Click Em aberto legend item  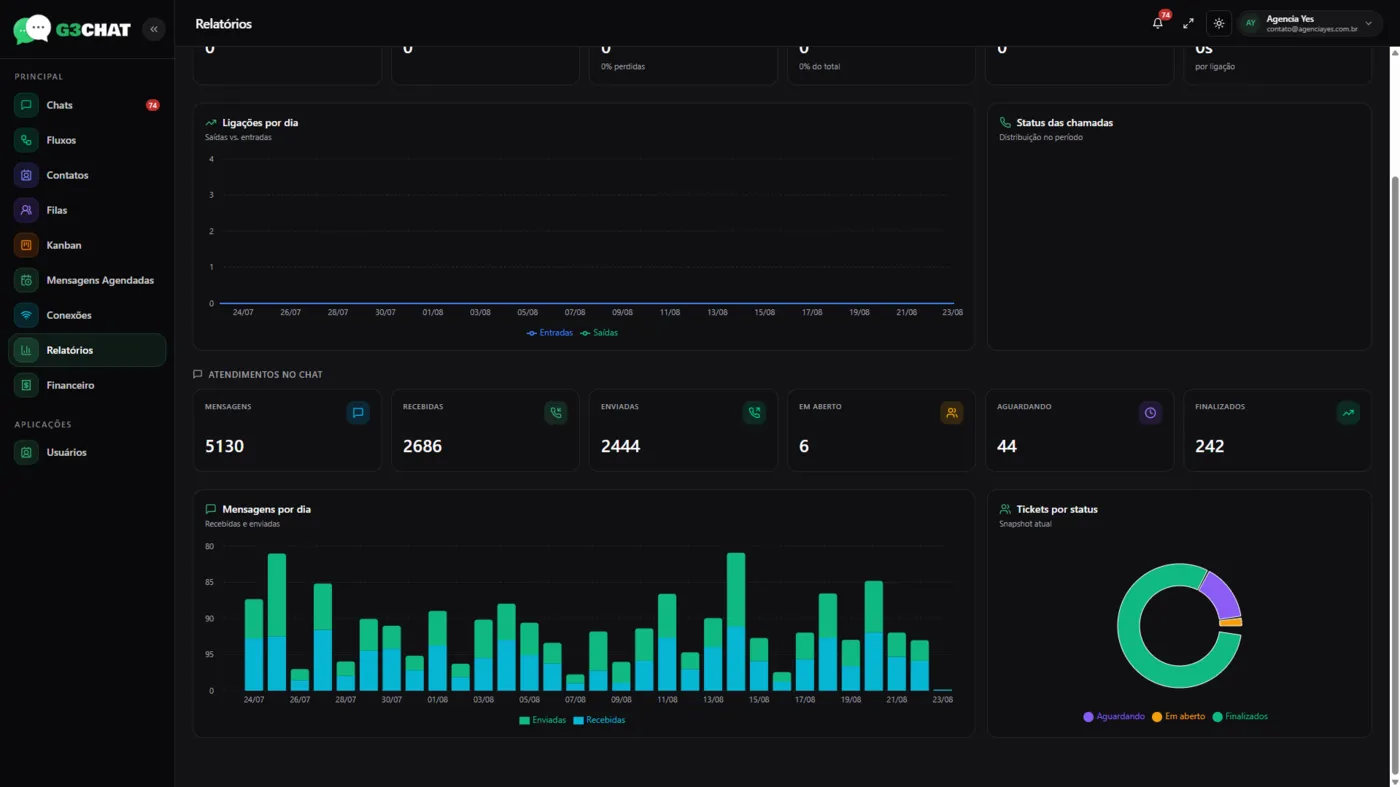click(x=1179, y=717)
